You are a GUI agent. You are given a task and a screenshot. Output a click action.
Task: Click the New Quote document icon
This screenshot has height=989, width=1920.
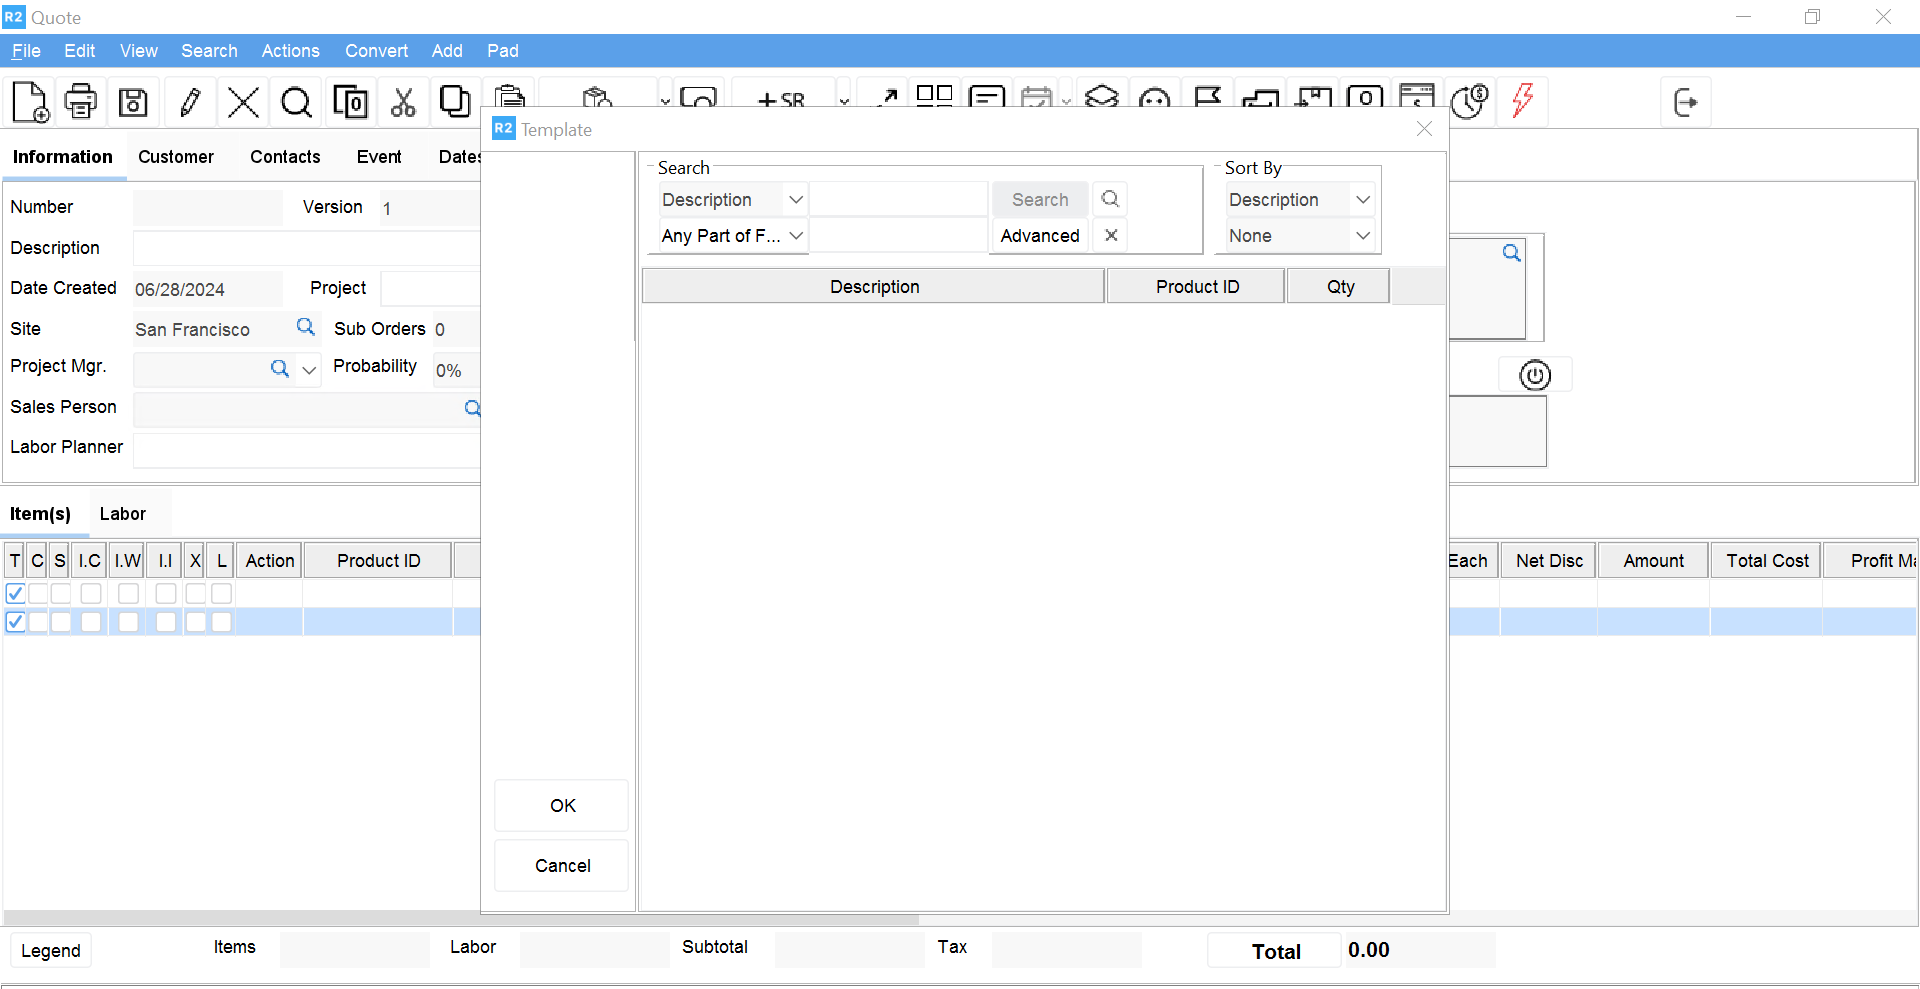(30, 102)
